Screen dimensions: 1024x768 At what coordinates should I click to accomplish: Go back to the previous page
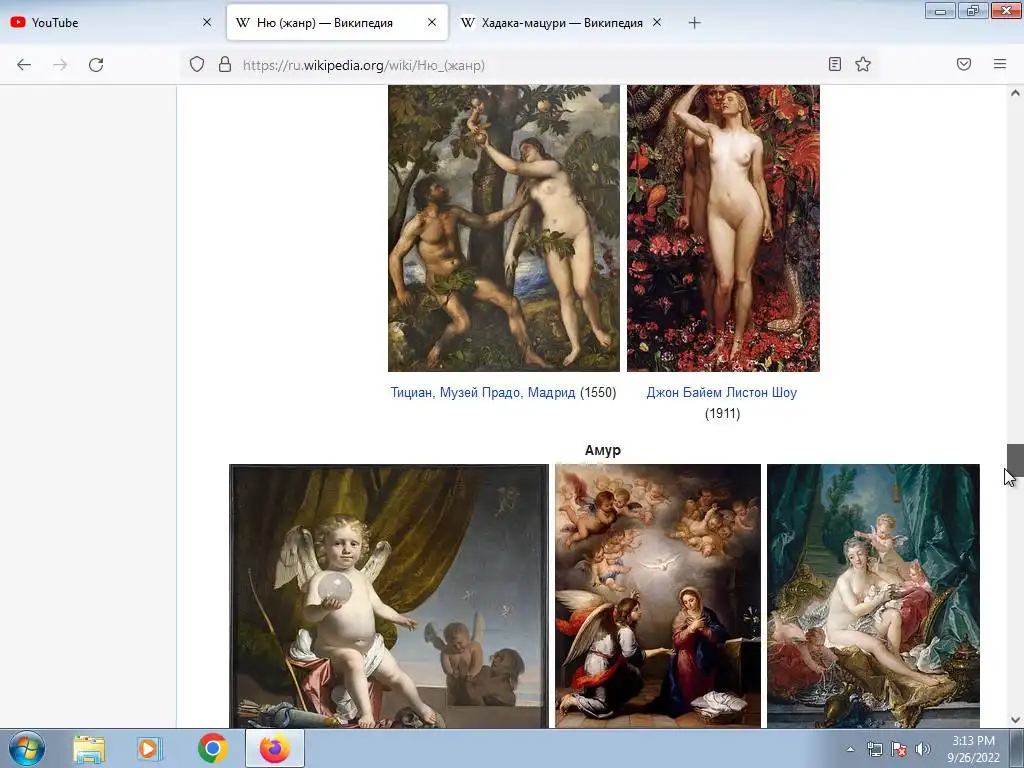coord(24,65)
